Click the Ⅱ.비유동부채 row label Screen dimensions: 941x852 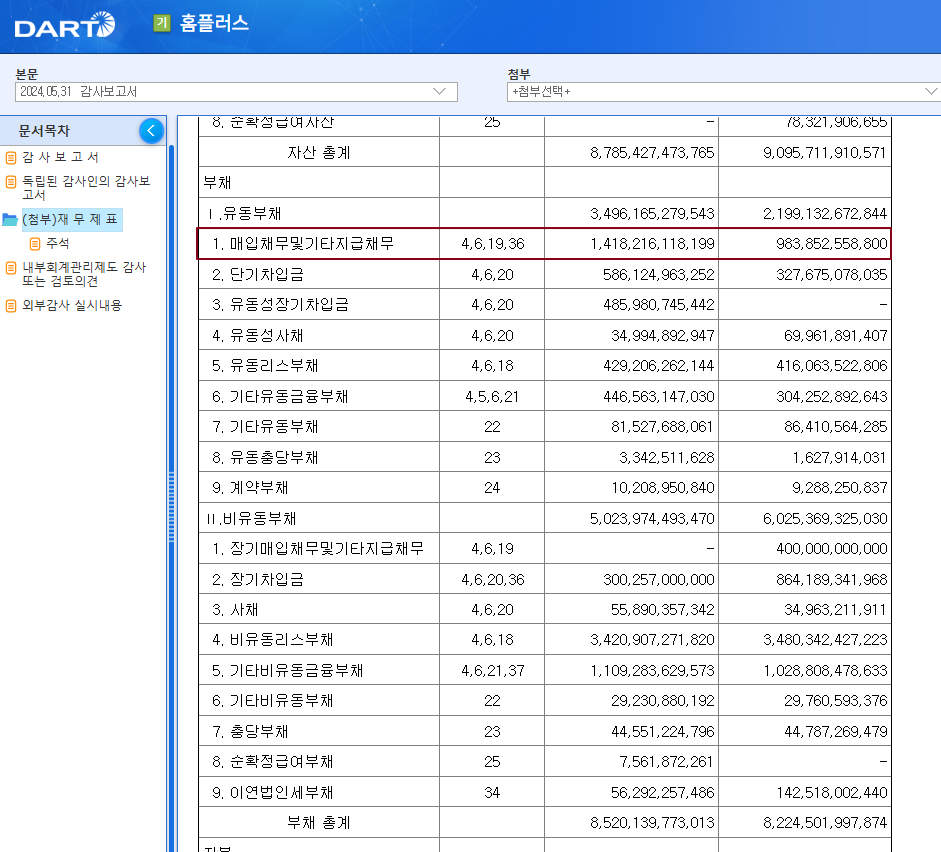pyautogui.click(x=251, y=518)
